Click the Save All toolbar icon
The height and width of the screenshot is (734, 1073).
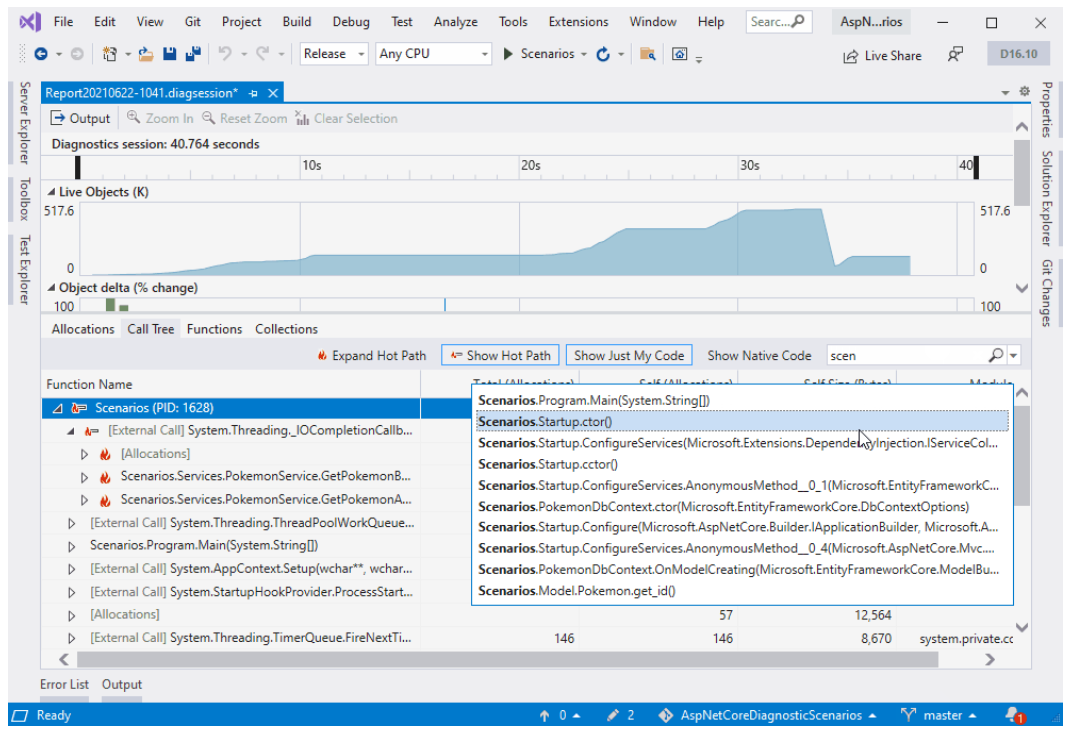[x=193, y=54]
